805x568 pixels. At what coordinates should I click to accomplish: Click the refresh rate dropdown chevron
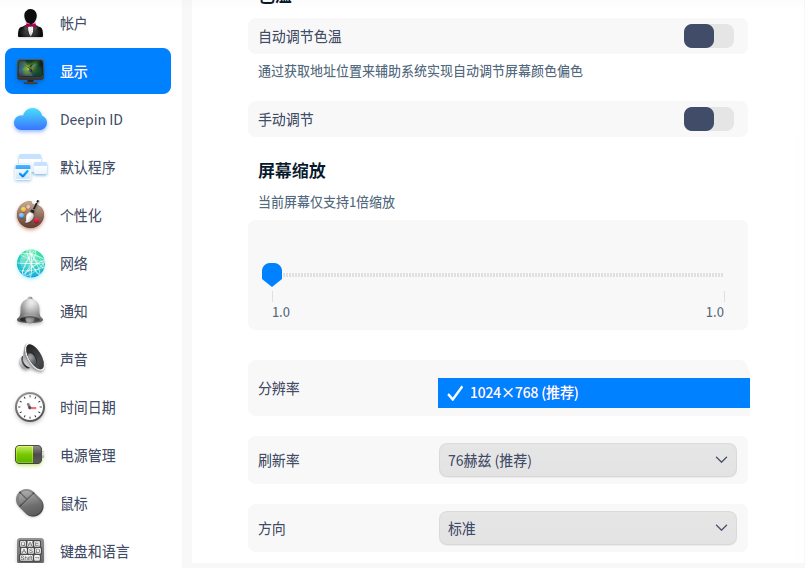coord(721,460)
